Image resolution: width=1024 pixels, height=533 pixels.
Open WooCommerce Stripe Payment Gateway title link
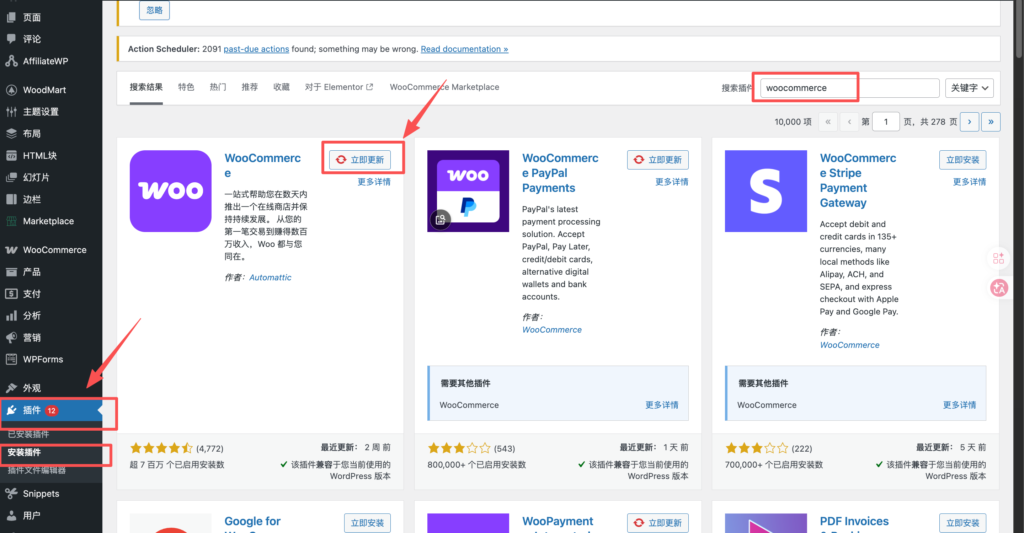(x=858, y=180)
